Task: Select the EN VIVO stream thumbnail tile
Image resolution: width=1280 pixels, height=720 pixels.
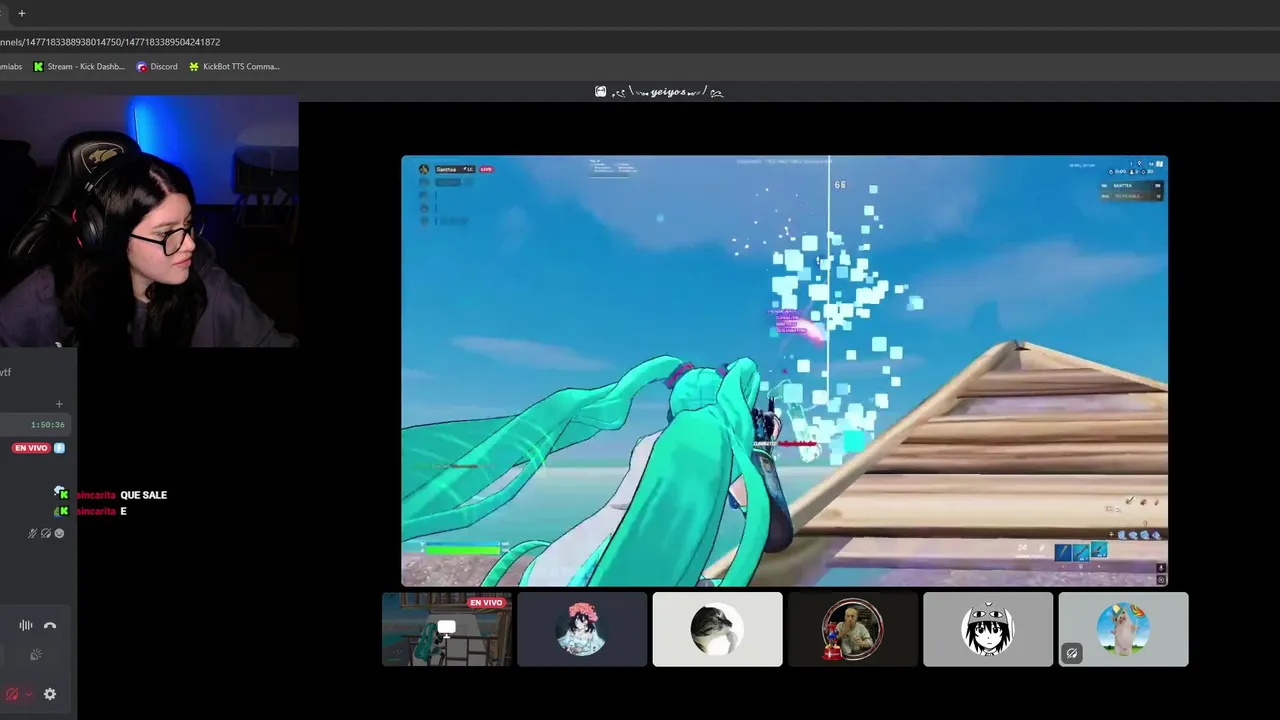Action: click(447, 629)
